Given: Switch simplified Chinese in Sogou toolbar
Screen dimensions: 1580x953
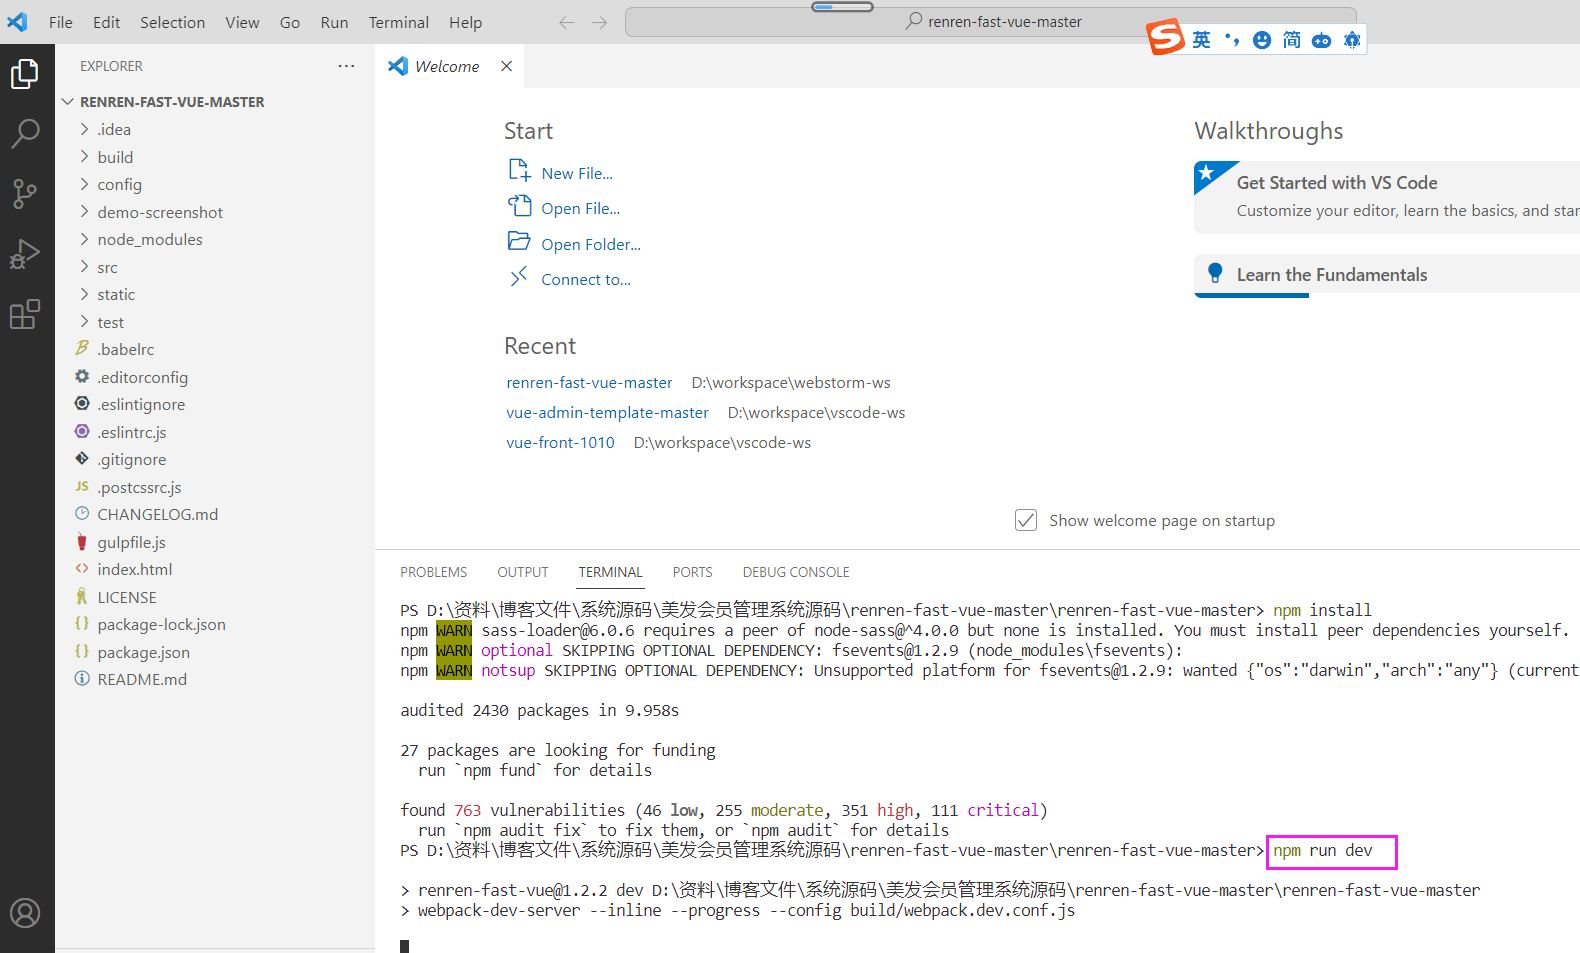Looking at the screenshot, I should click(1292, 40).
